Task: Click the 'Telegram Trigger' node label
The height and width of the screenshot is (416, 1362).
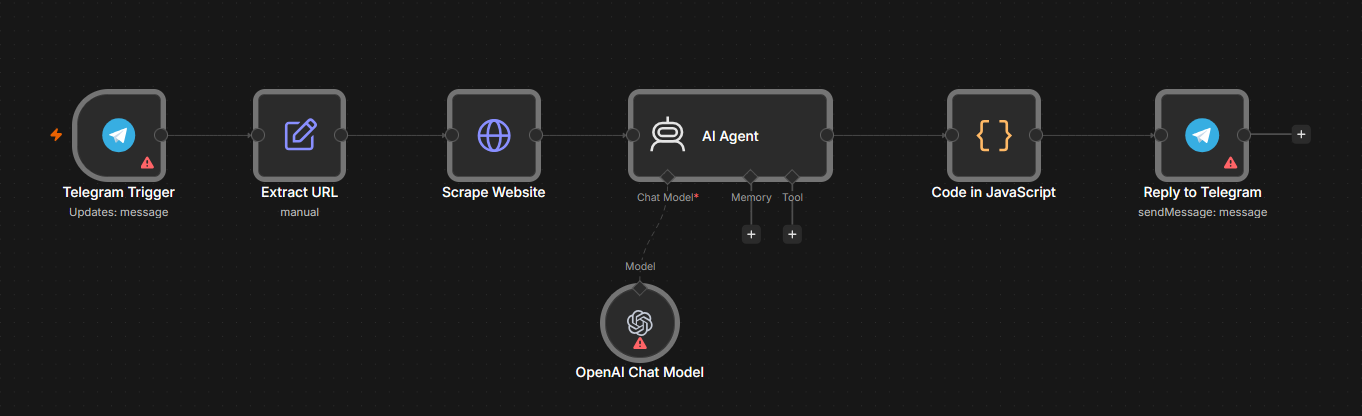Action: click(119, 192)
